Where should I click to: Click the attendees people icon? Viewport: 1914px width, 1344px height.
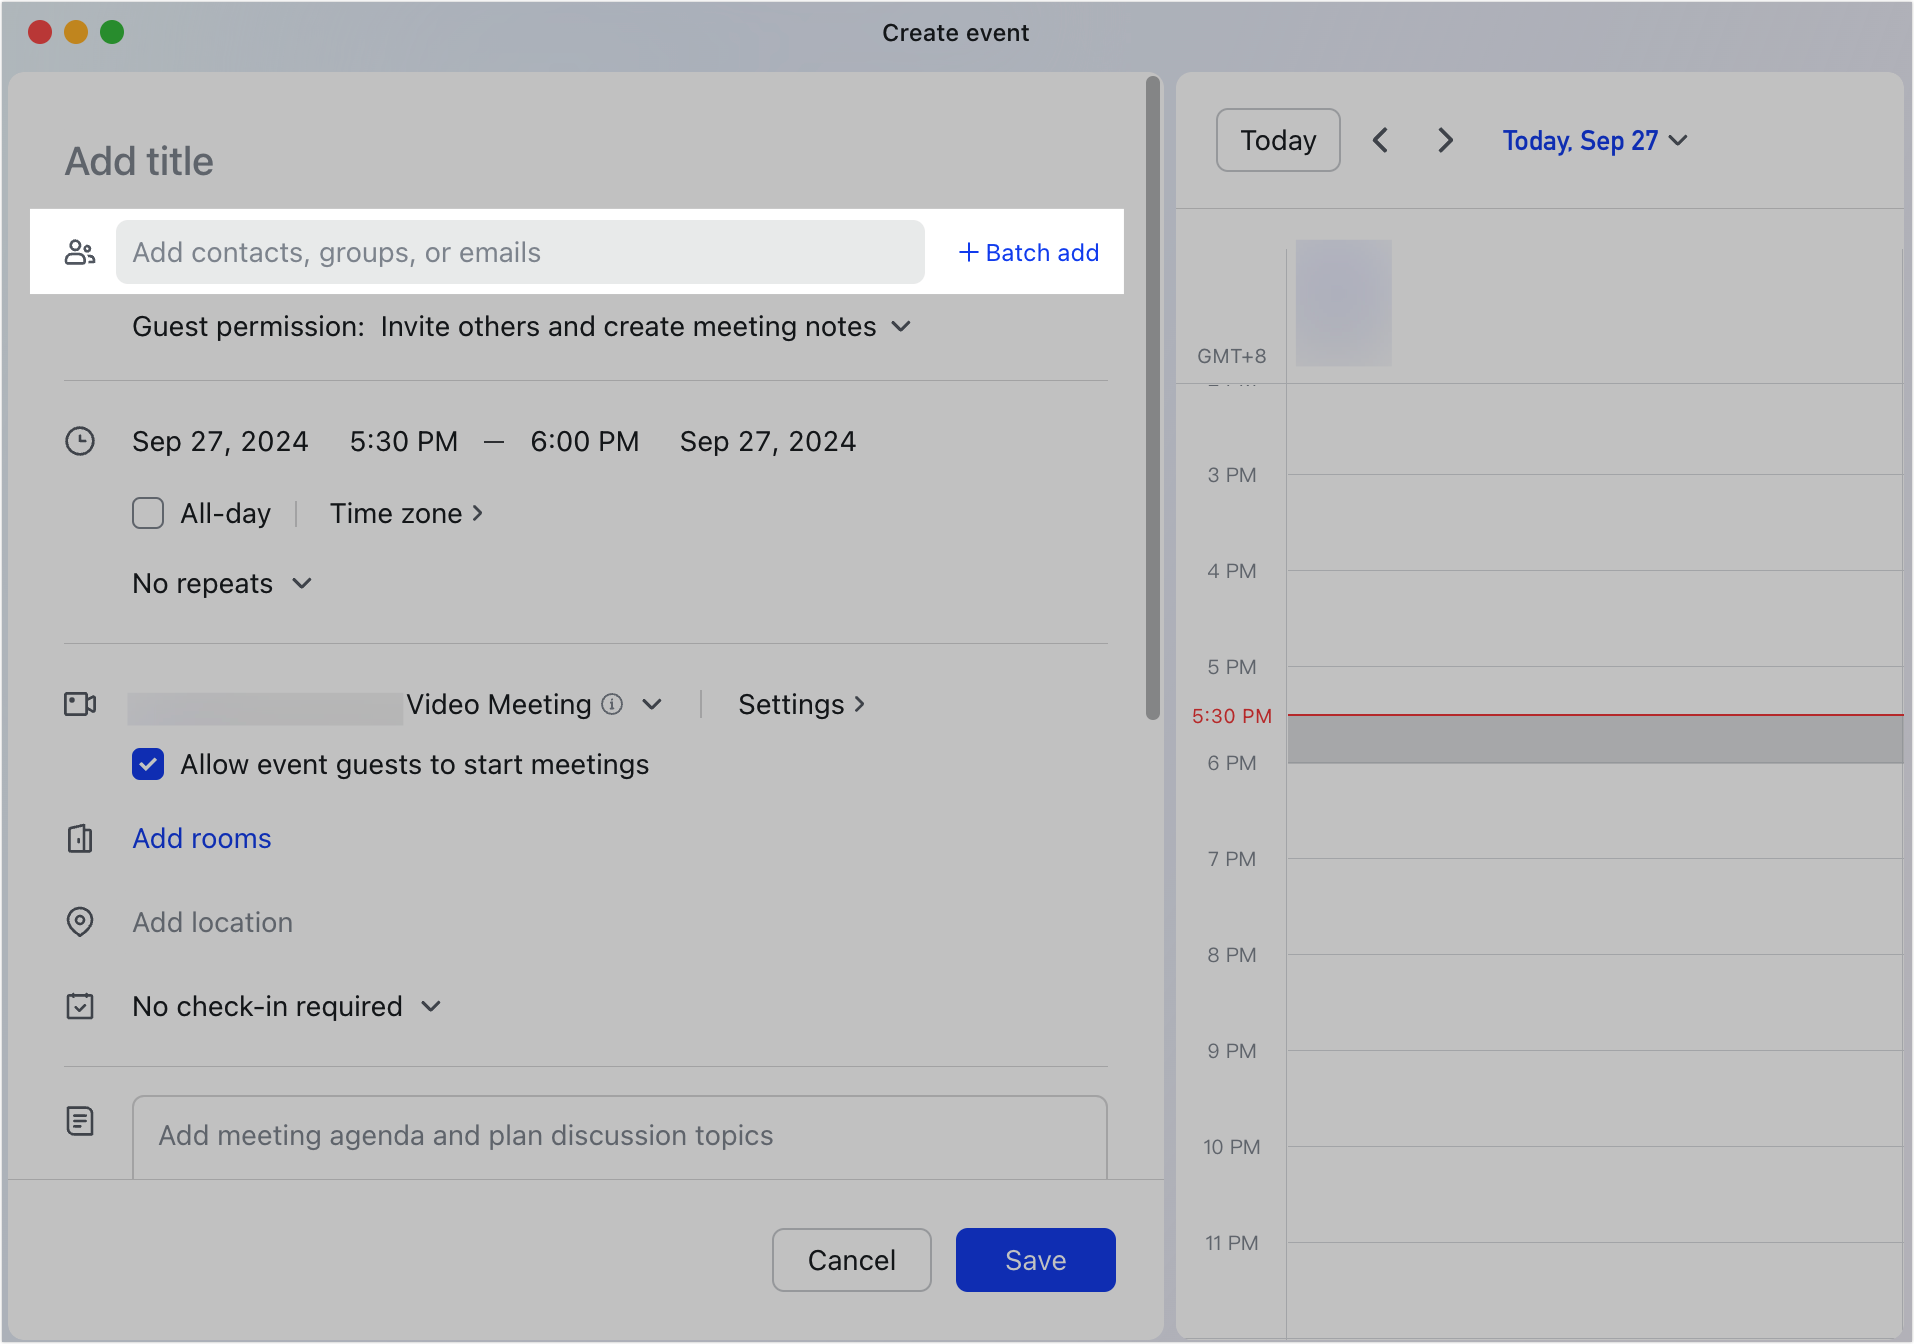click(x=81, y=252)
